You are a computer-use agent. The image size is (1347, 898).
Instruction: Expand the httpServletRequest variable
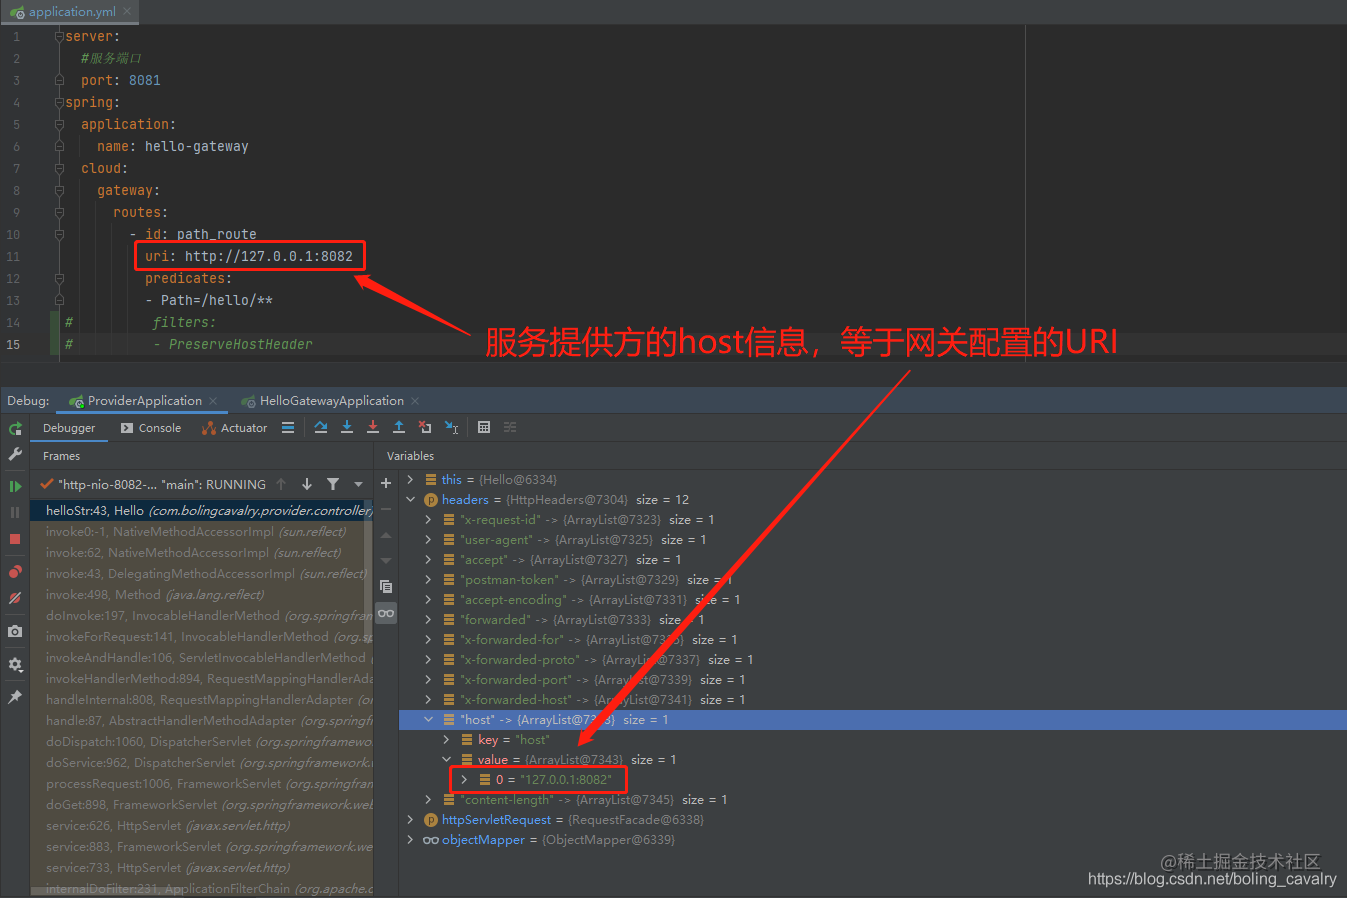click(411, 820)
